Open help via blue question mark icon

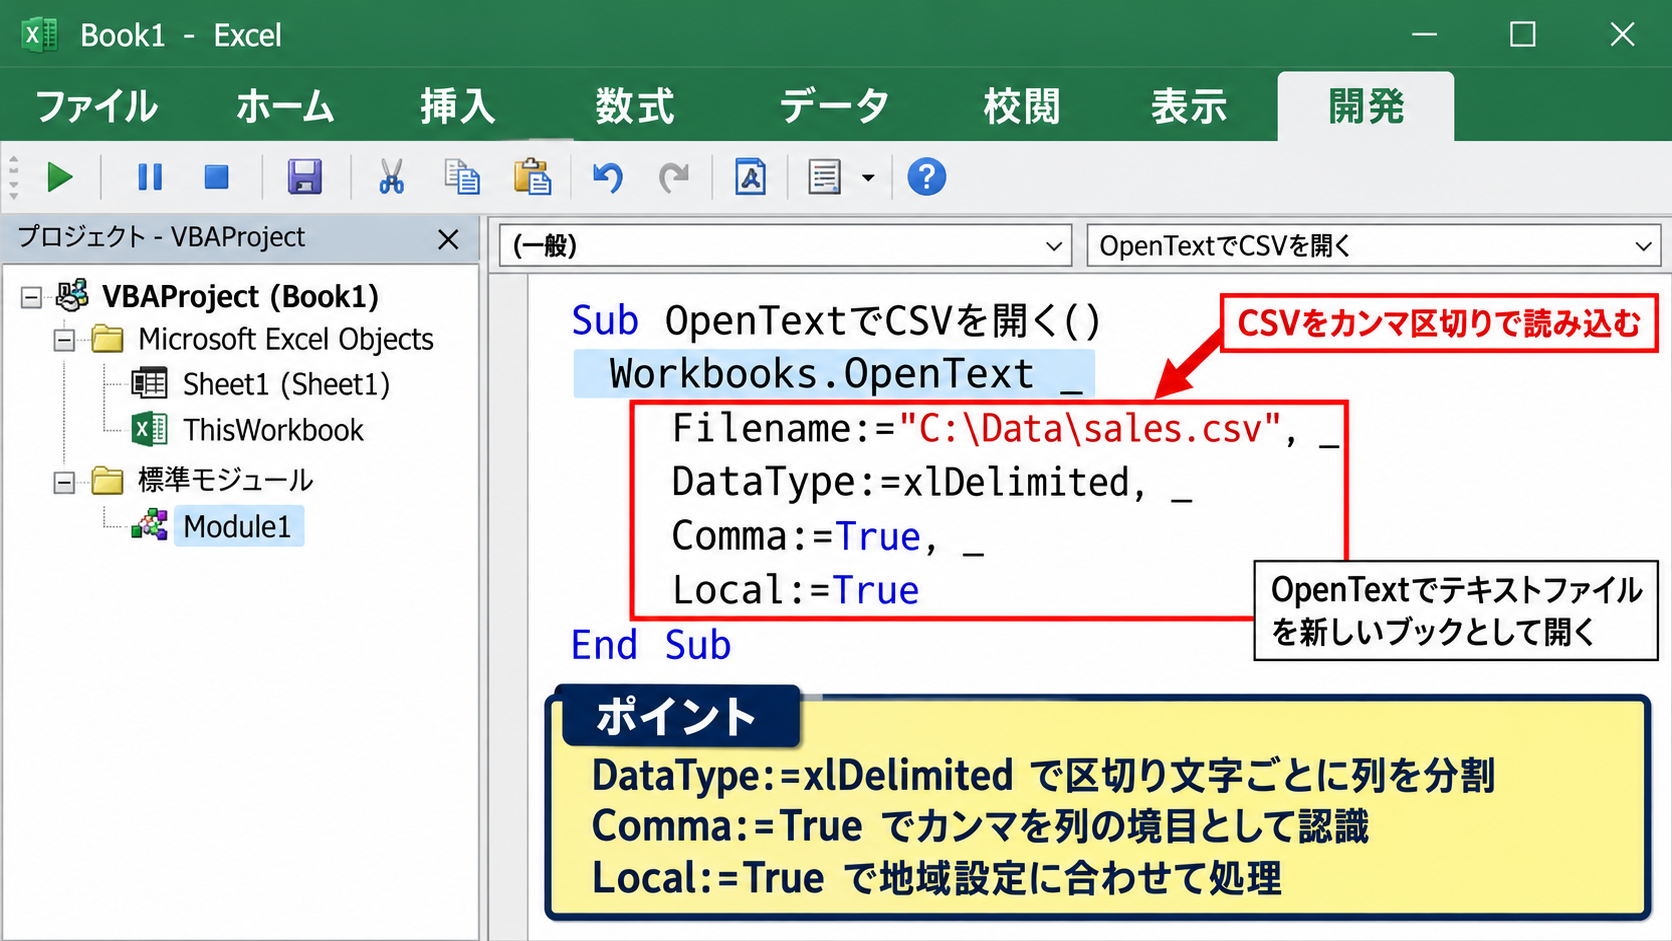point(926,178)
